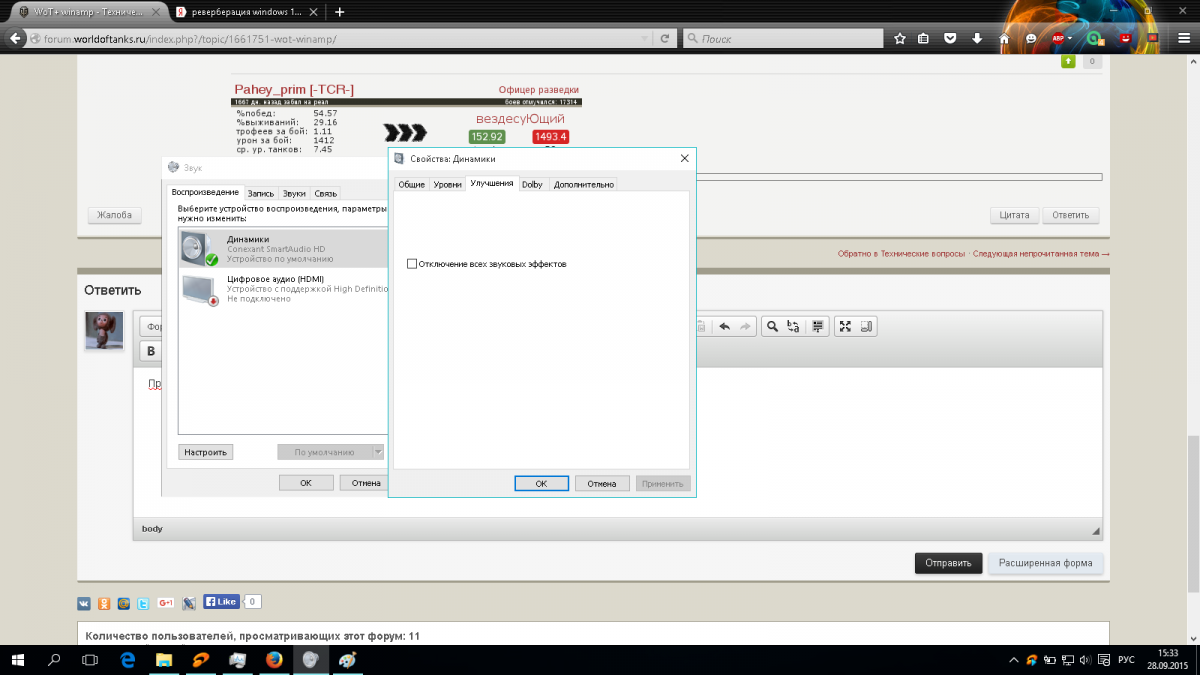The image size is (1200, 675).
Task: Click OK in the Звук window
Action: (x=306, y=482)
